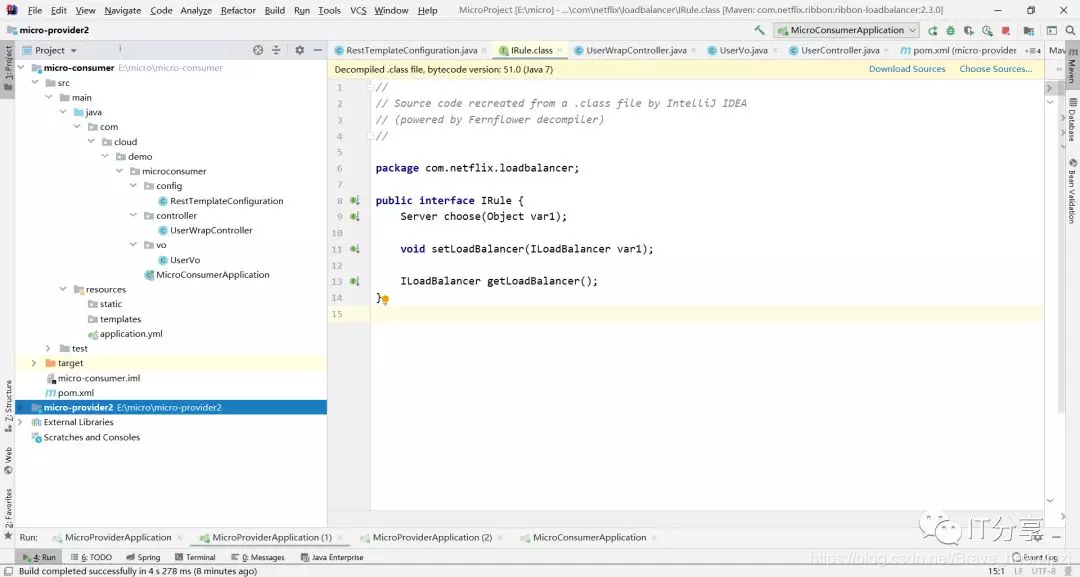Open the Spring tool window button

click(143, 557)
